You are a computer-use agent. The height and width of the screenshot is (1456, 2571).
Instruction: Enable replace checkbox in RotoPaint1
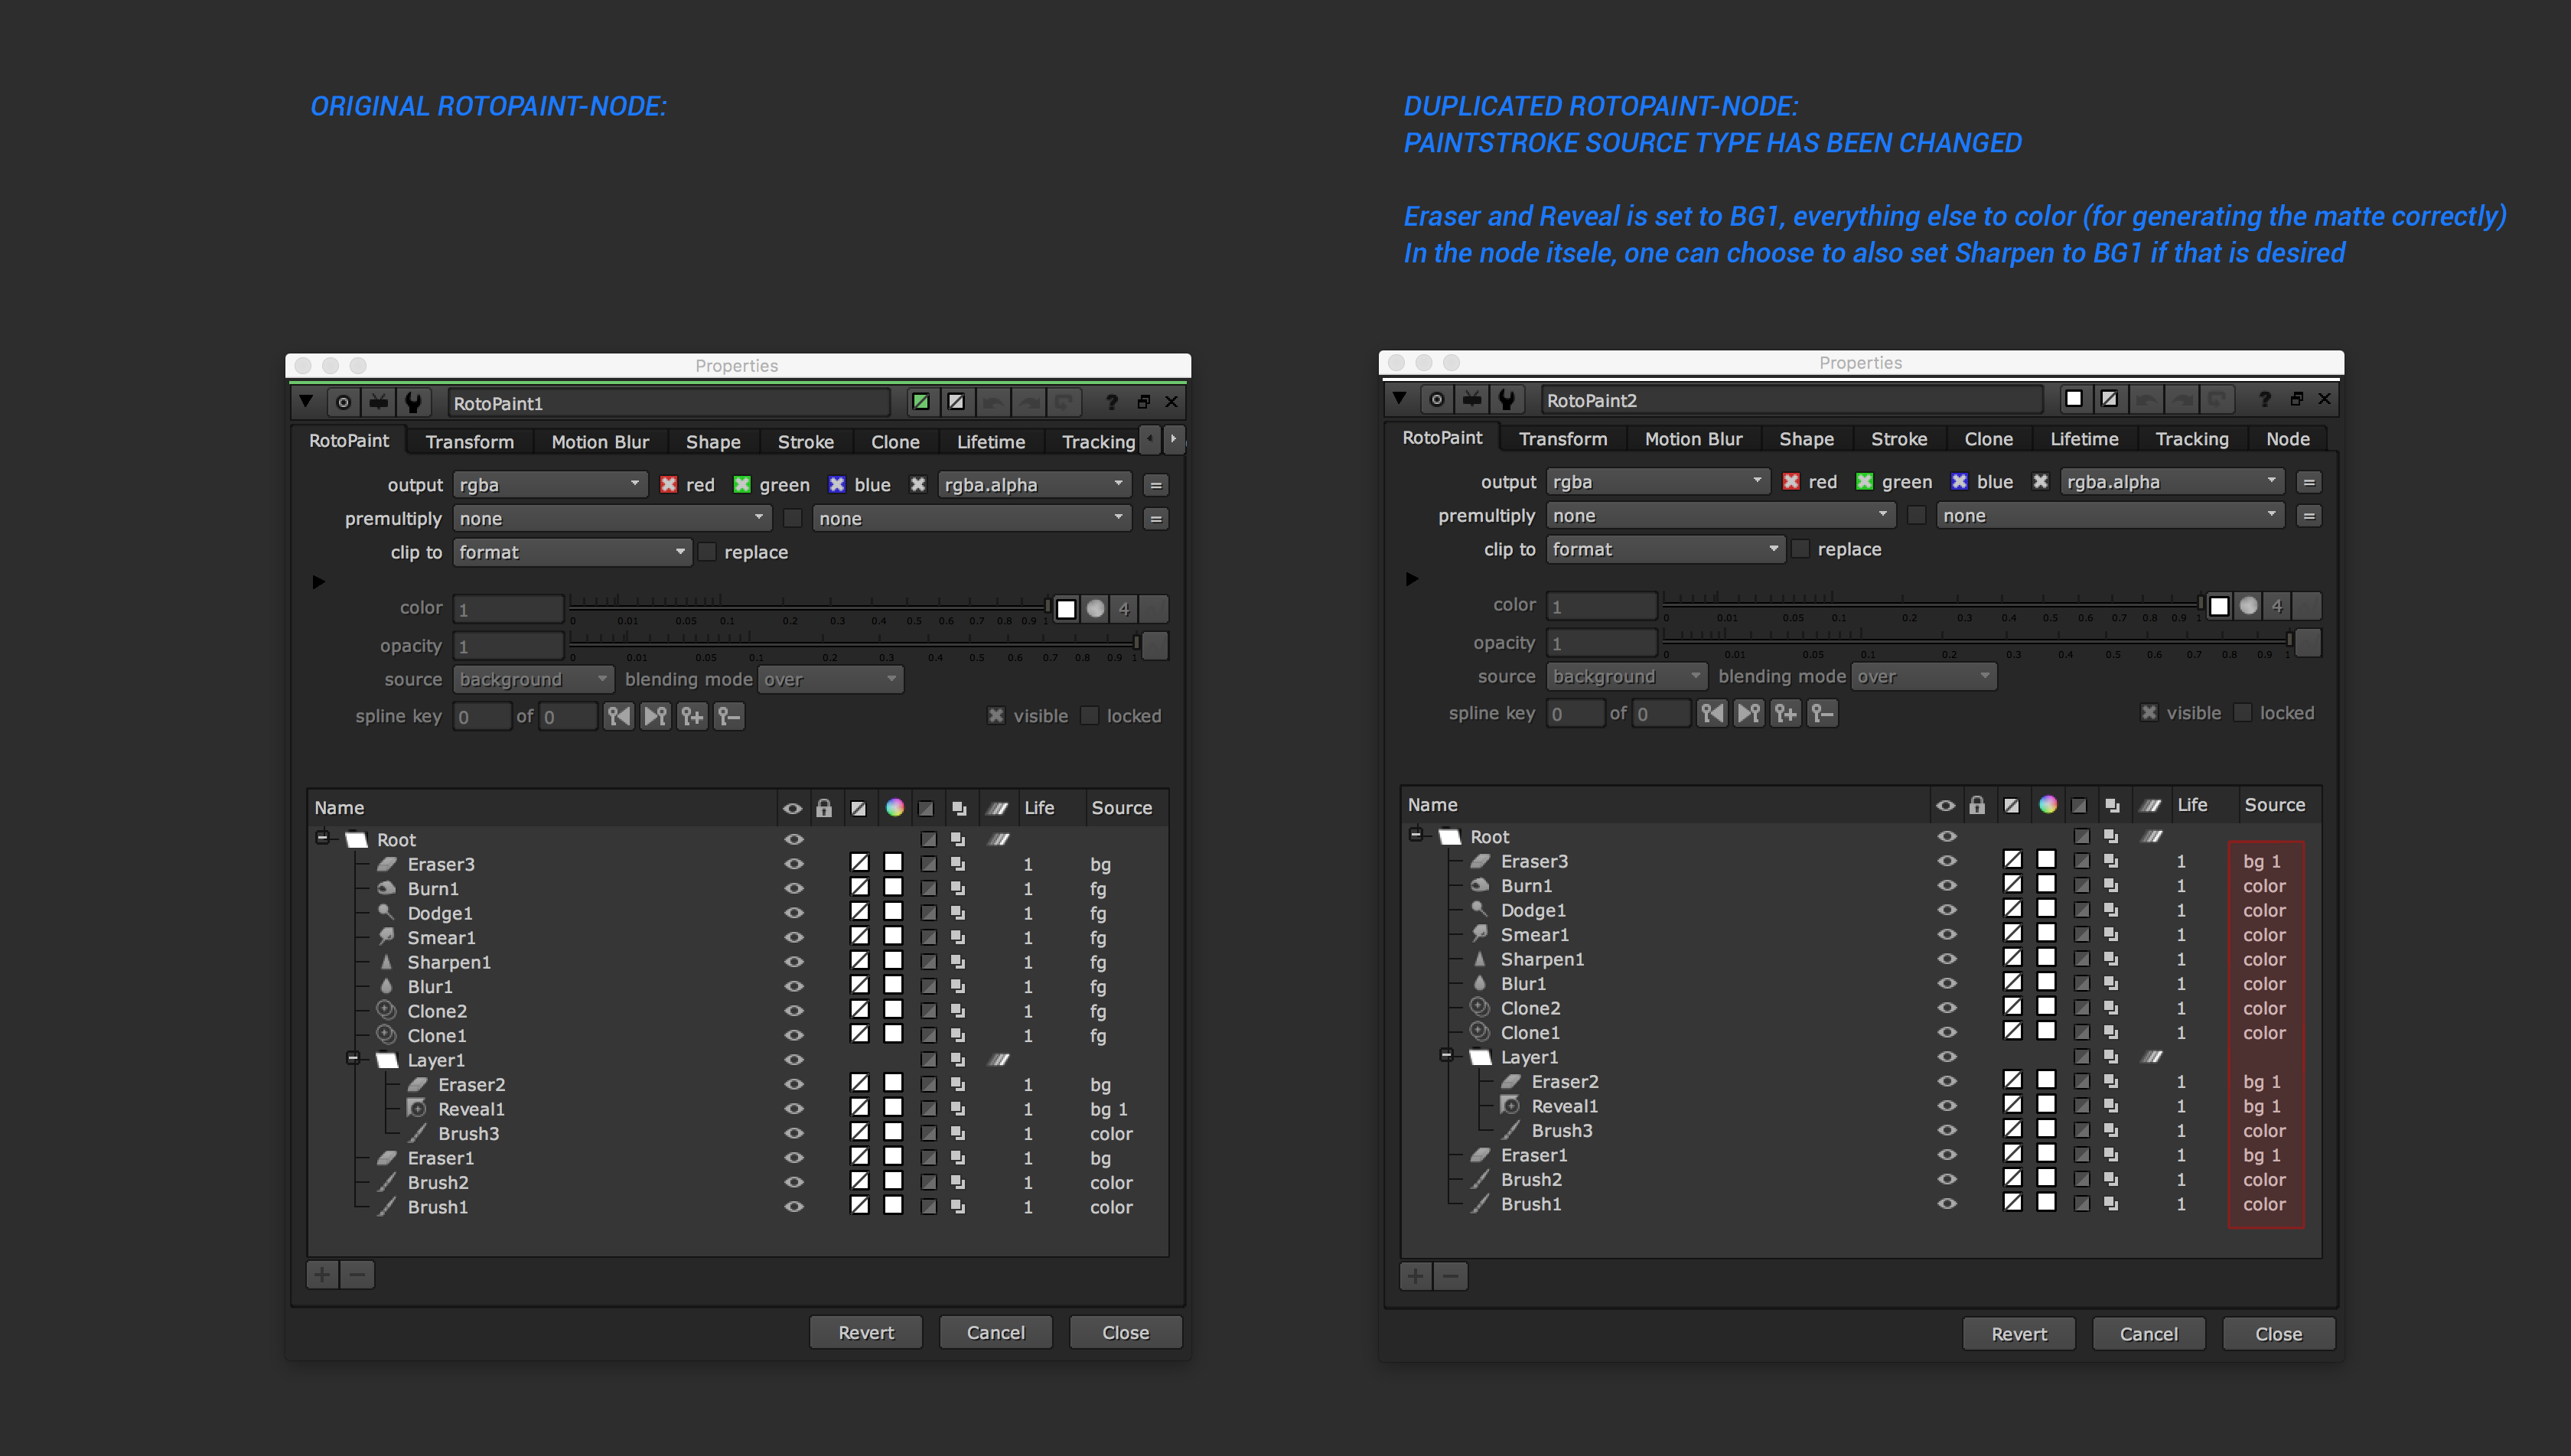(x=708, y=552)
